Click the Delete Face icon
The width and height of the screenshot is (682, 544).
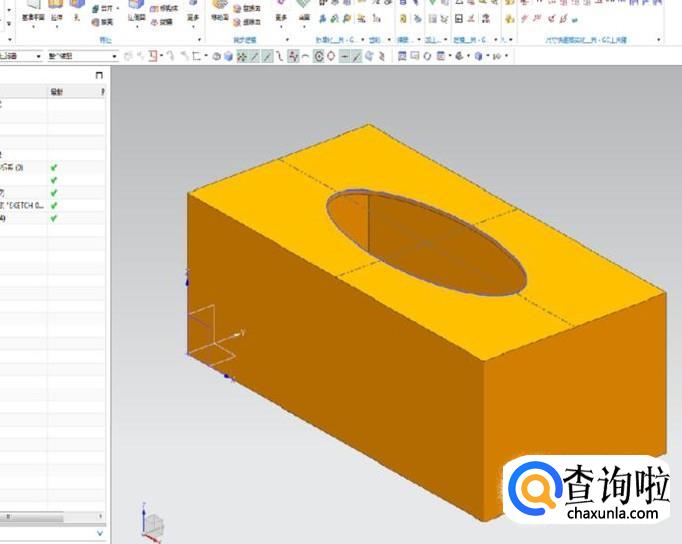pyautogui.click(x=243, y=21)
